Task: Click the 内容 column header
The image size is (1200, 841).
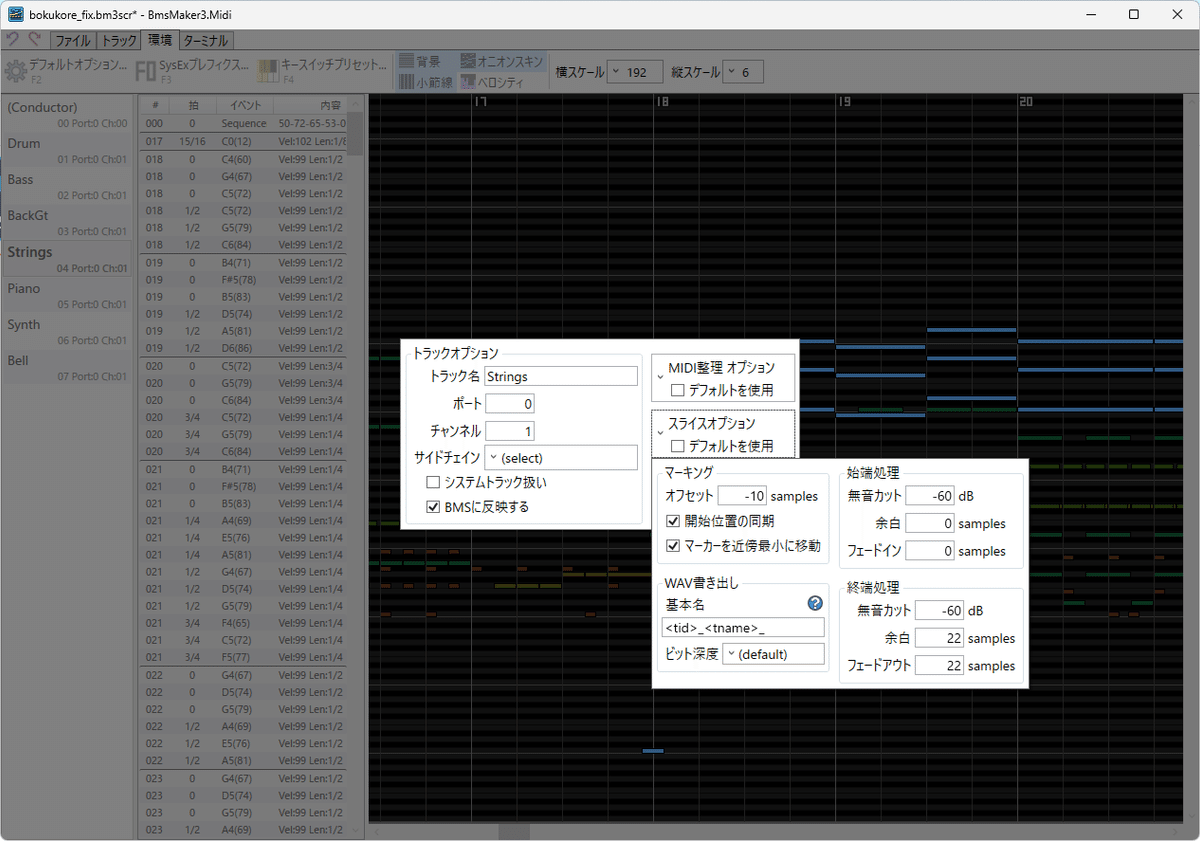Action: click(309, 105)
